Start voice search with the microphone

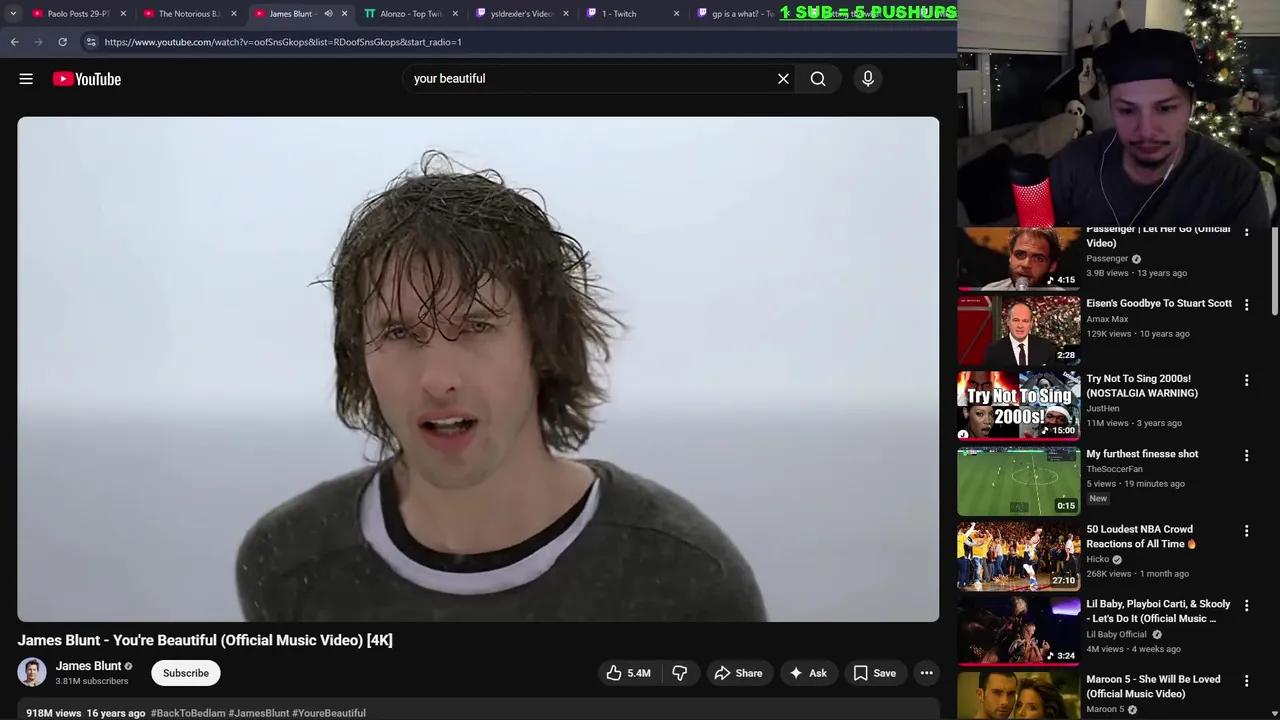(x=868, y=79)
